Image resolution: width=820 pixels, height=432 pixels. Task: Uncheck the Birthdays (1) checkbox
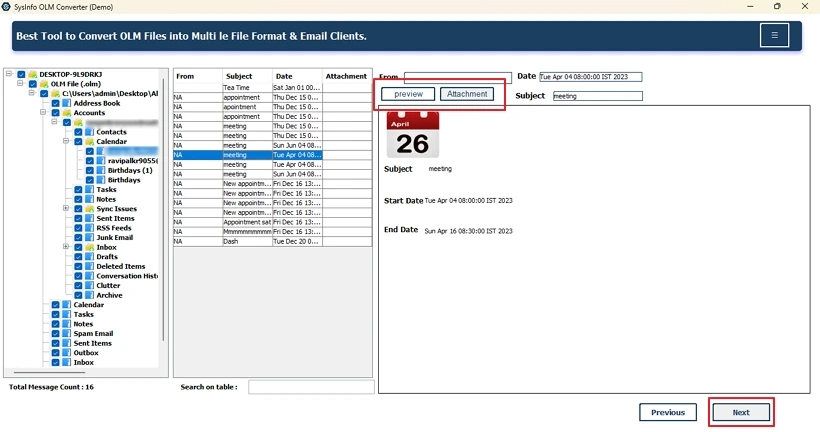pyautogui.click(x=90, y=170)
